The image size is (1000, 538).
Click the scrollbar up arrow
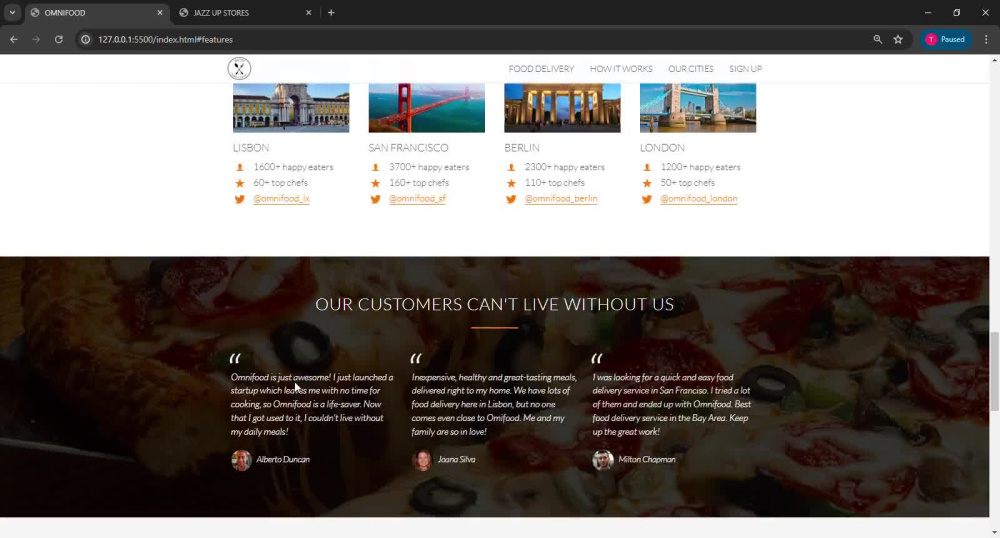(994, 60)
